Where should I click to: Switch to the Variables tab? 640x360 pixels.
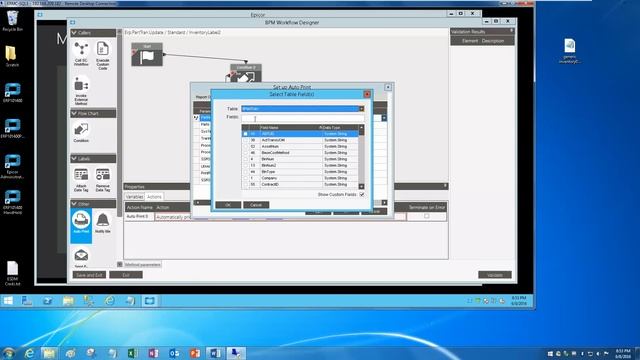click(134, 197)
